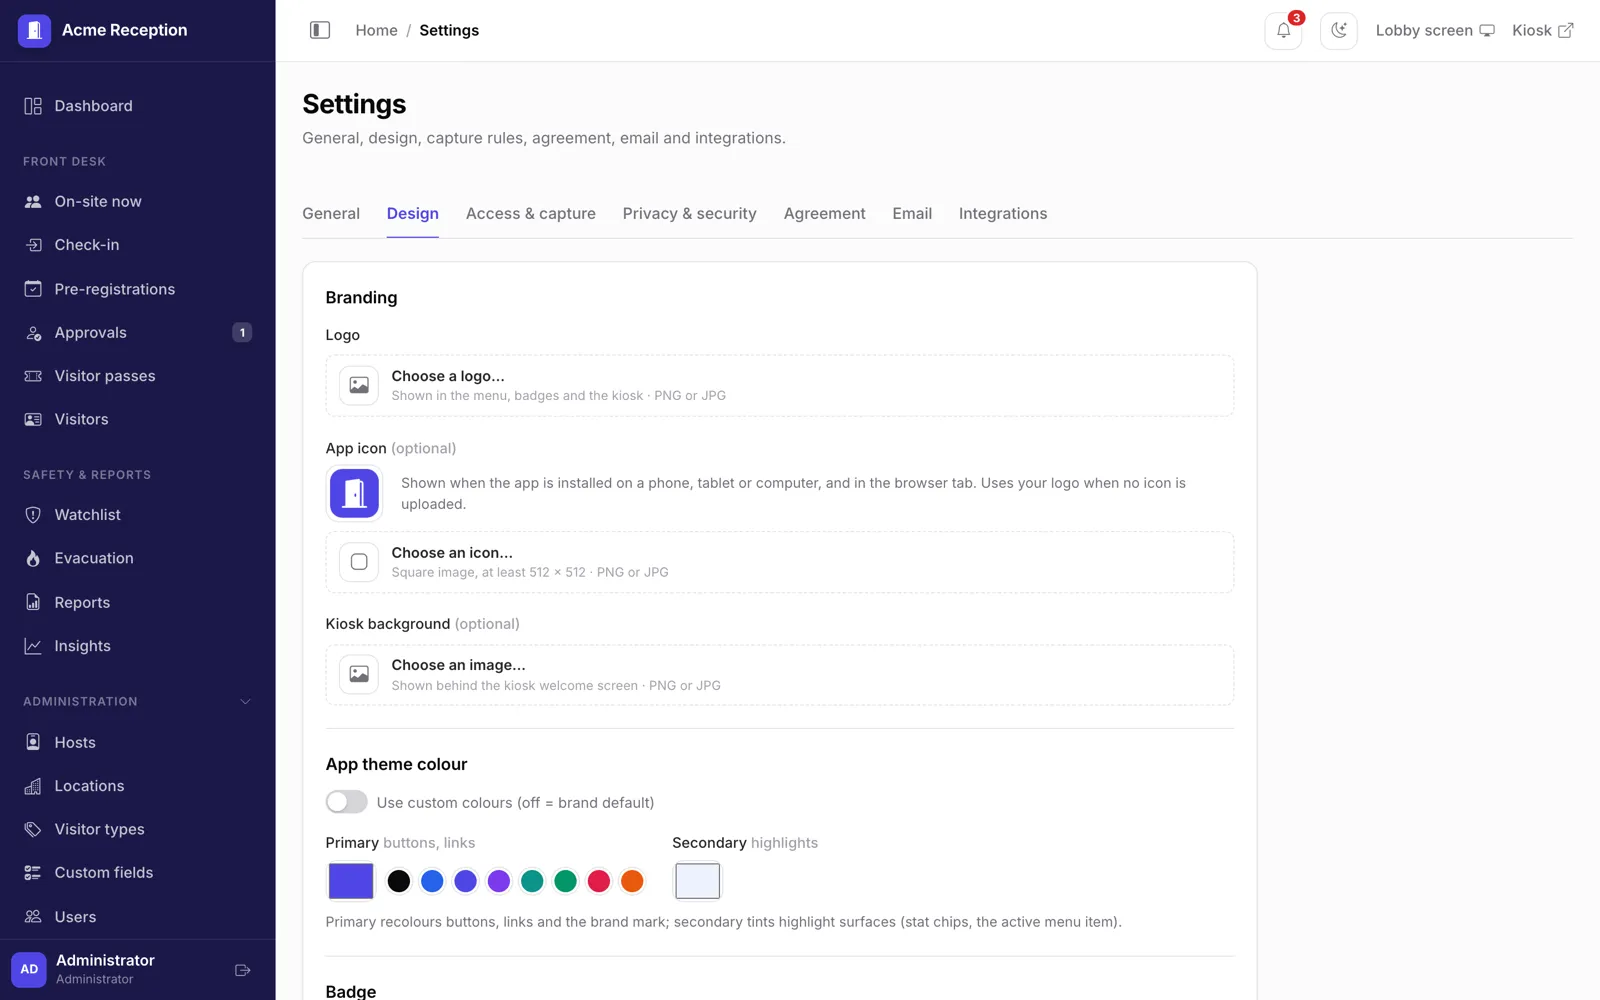This screenshot has width=1600, height=1000.
Task: Open the Evacuation page
Action: (x=138, y=558)
